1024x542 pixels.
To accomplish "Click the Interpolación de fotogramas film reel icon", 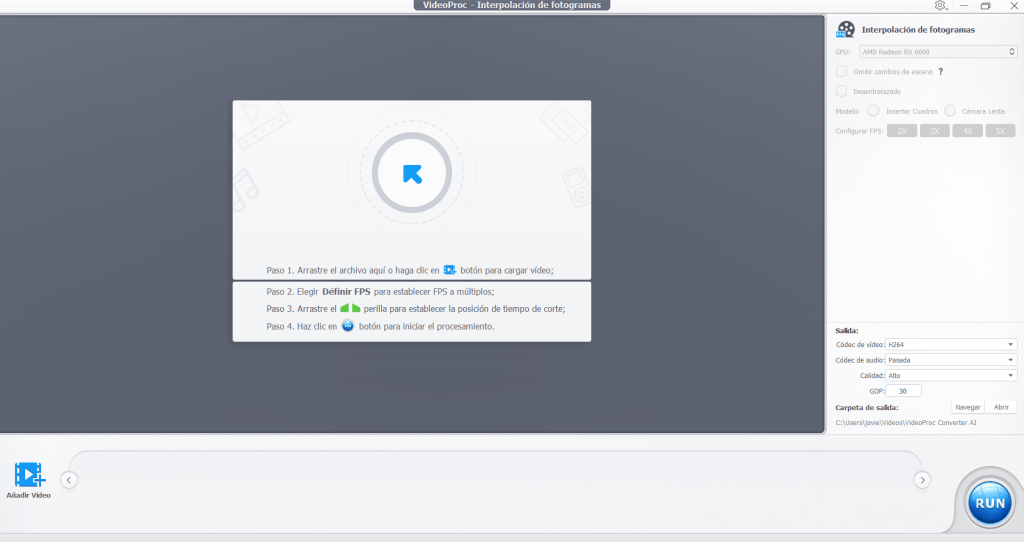I will [x=846, y=29].
